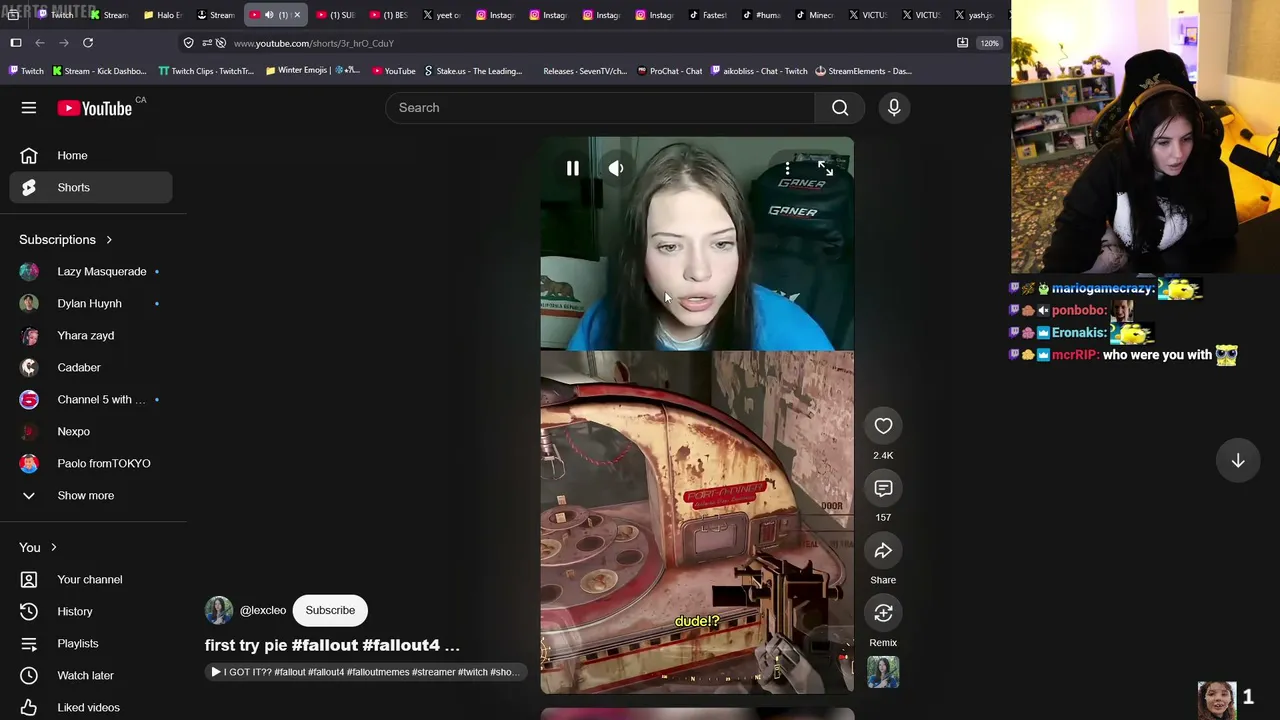
Task: Remix this Short
Action: click(883, 613)
